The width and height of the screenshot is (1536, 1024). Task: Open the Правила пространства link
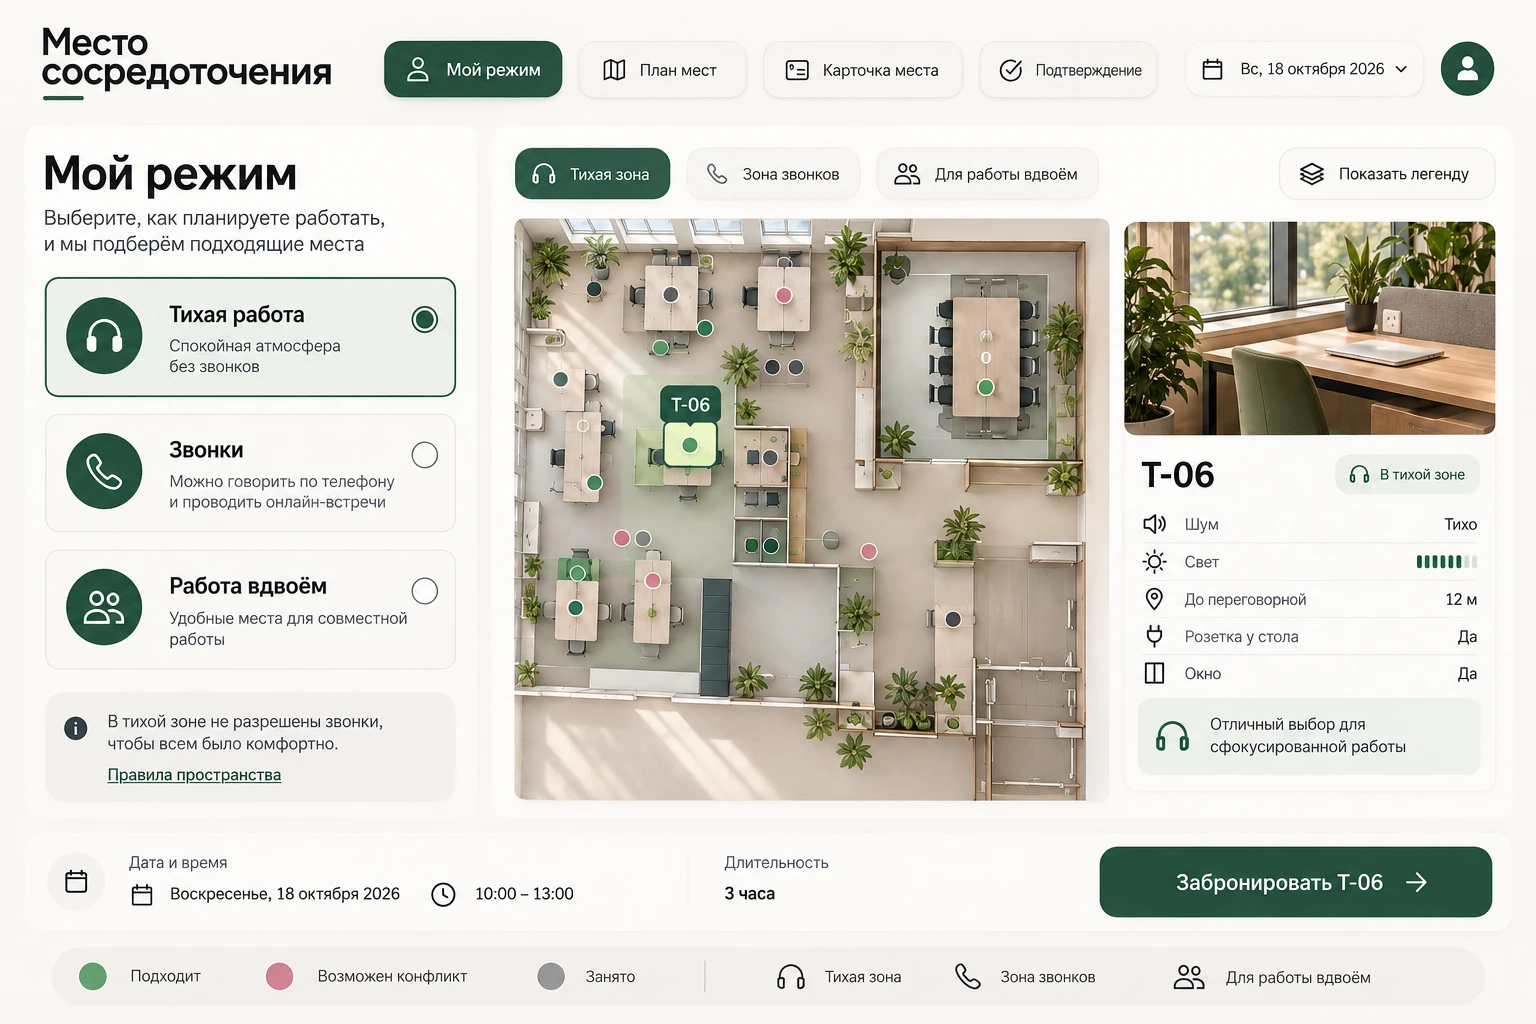pos(194,775)
